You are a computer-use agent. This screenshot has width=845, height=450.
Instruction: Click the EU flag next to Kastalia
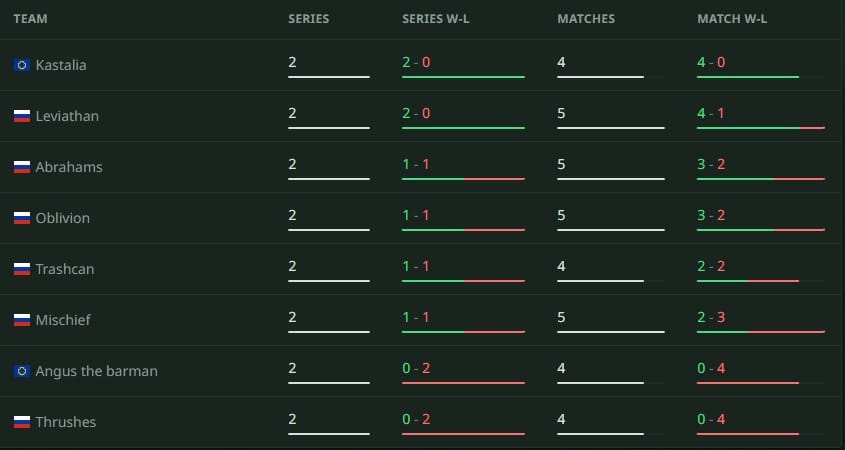[22, 65]
